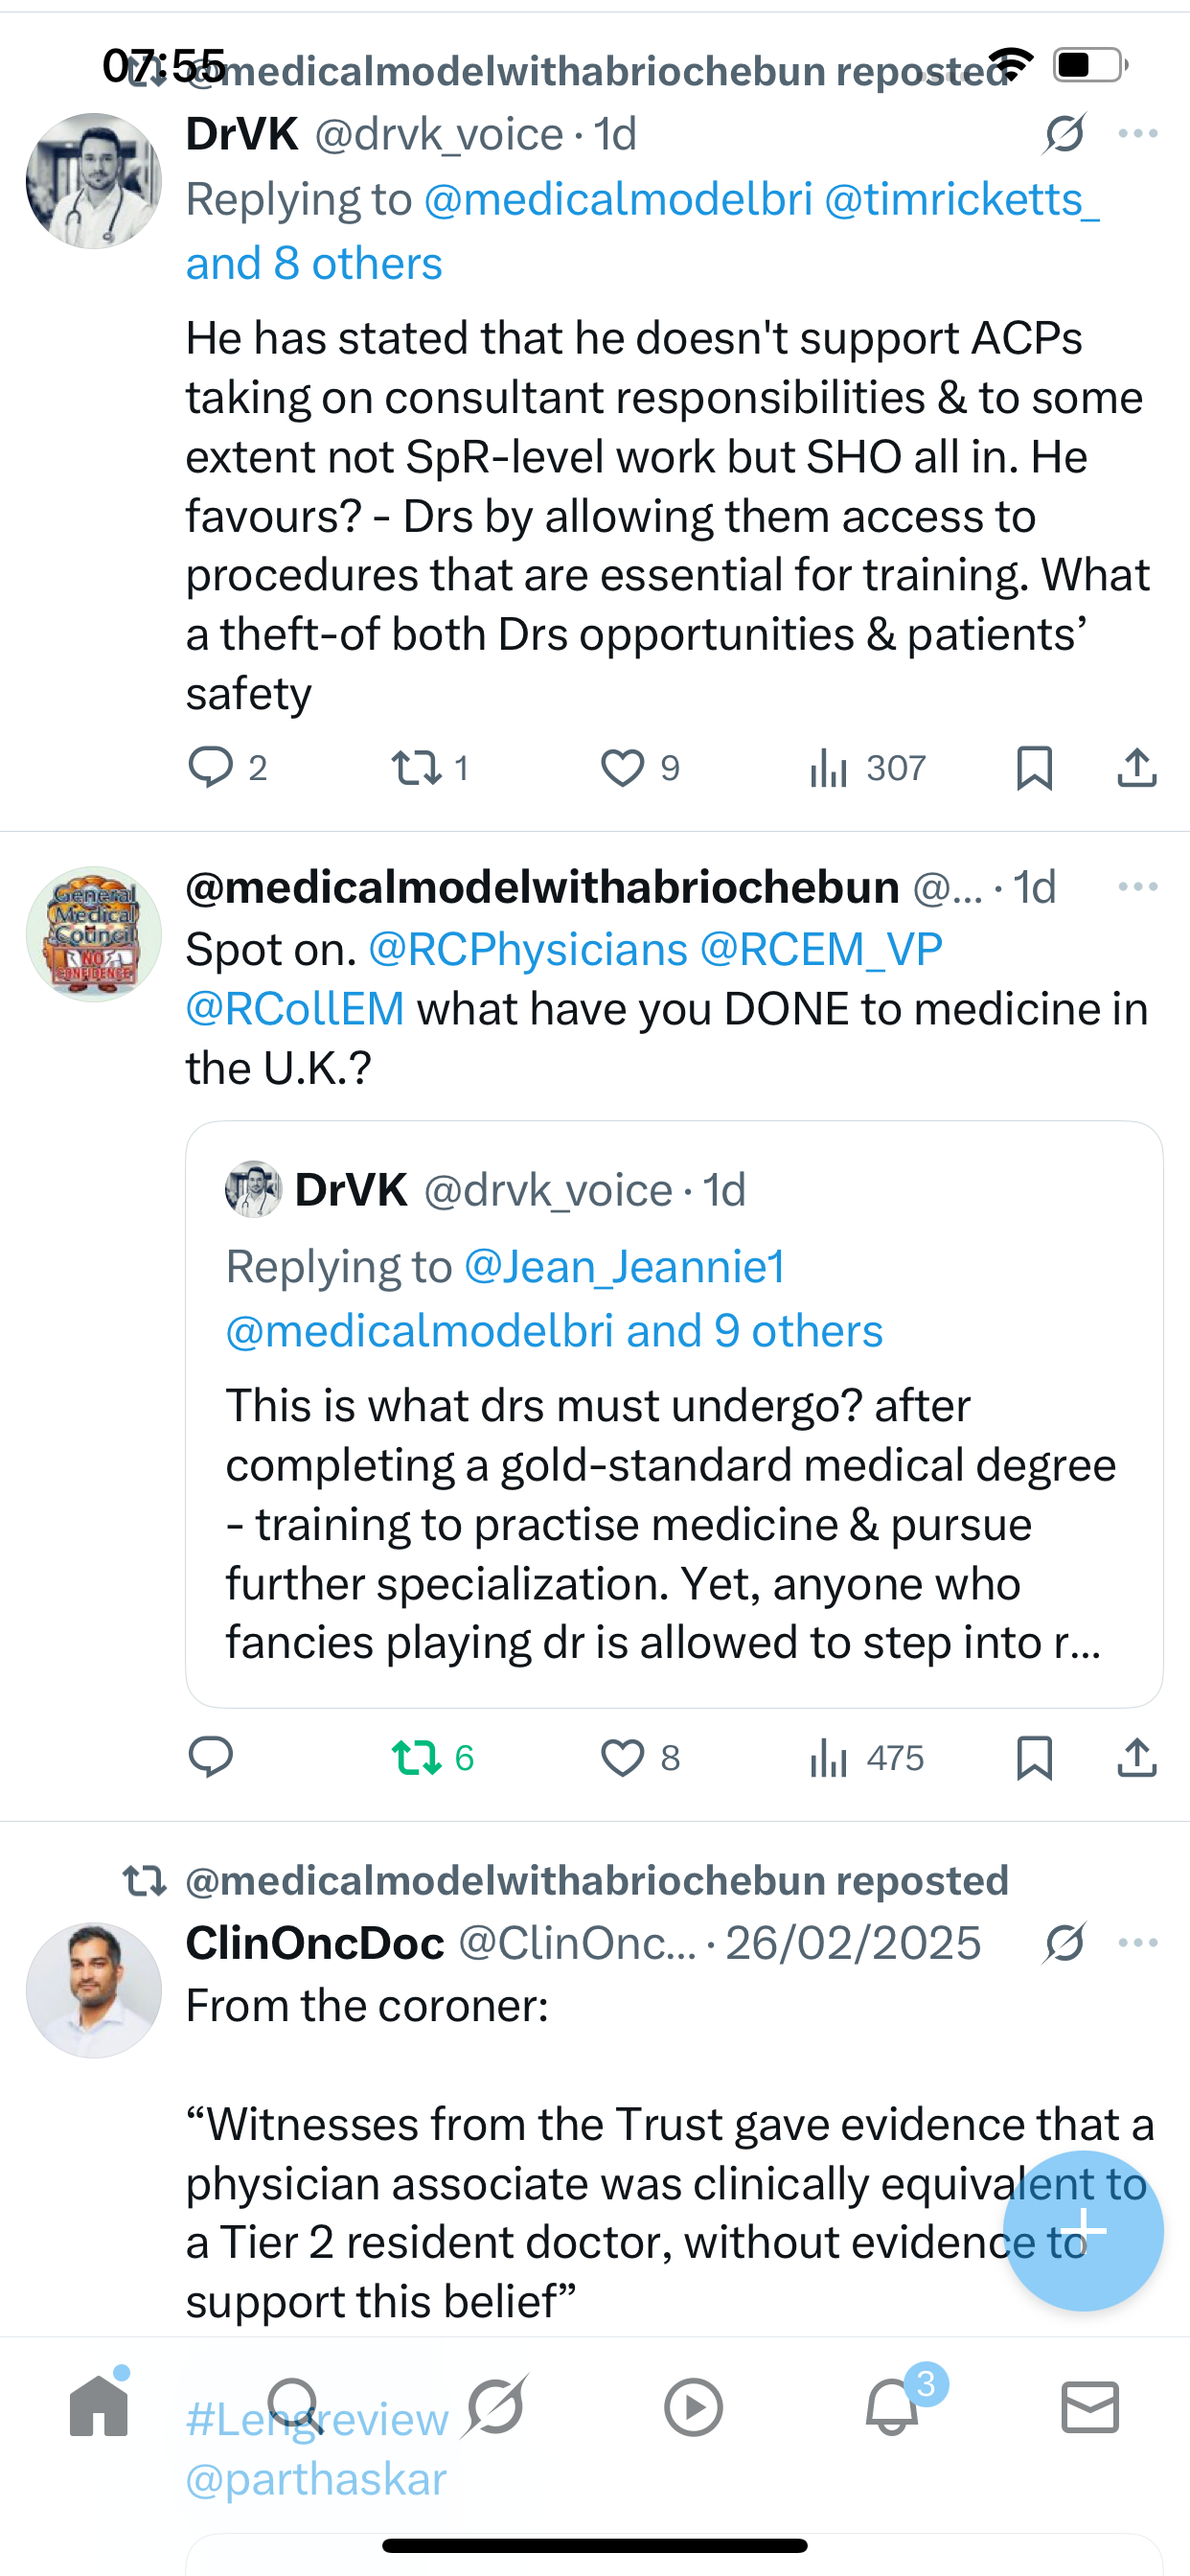Go to Home tab in bottom bar
Viewport: 1190px width, 2576px height.
[99, 2407]
